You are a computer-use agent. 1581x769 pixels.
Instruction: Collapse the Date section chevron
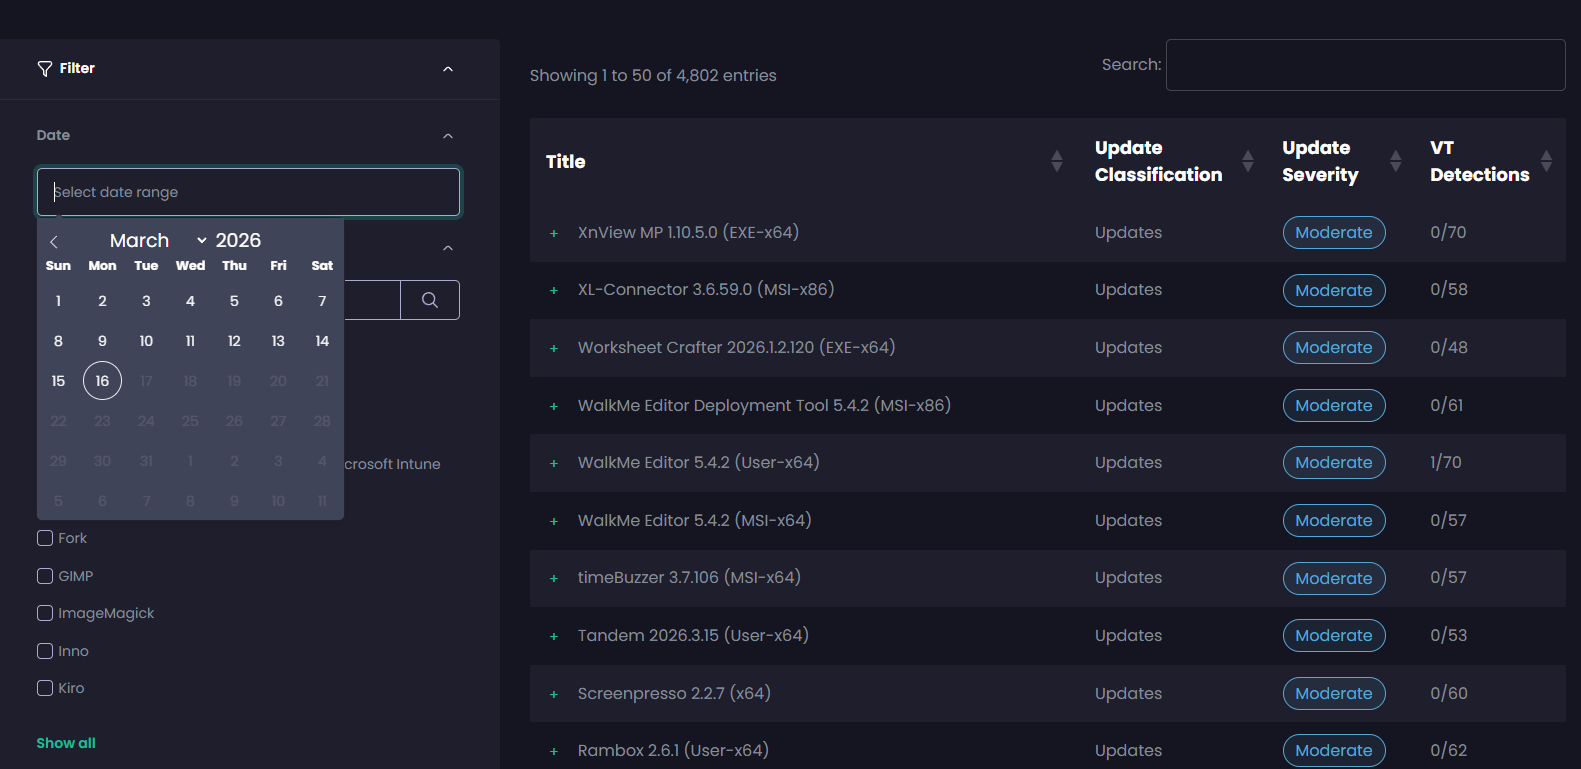tap(448, 136)
